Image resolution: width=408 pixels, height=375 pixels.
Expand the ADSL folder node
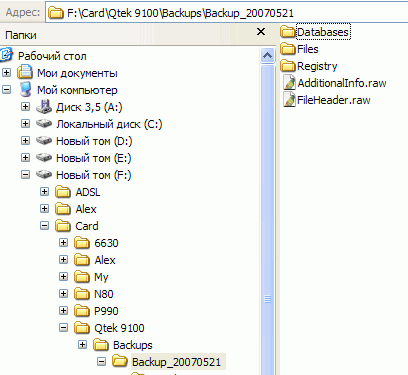coord(44,192)
